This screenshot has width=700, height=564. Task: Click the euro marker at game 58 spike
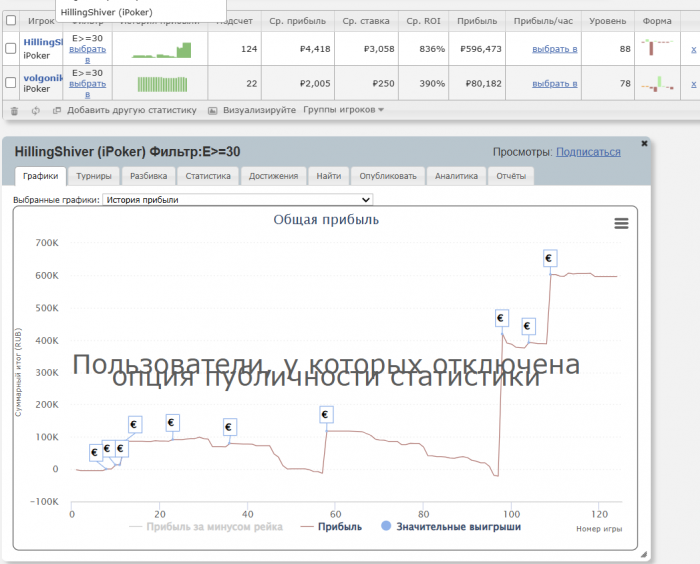326,414
